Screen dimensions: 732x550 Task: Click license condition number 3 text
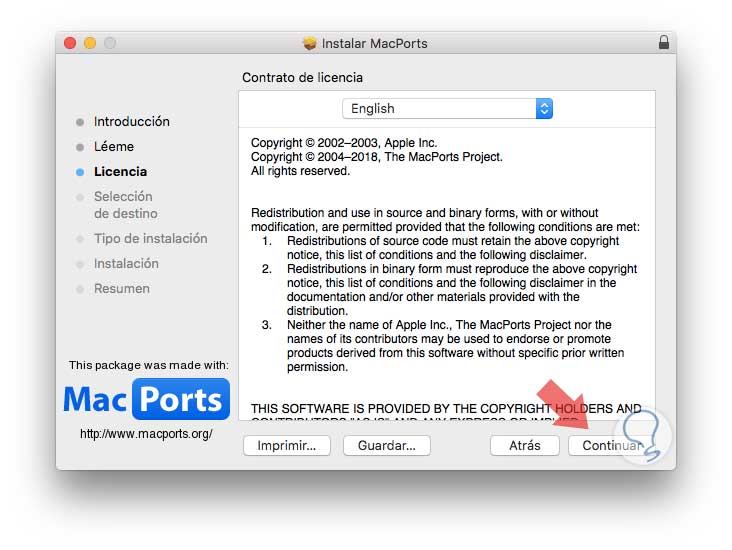(x=455, y=346)
